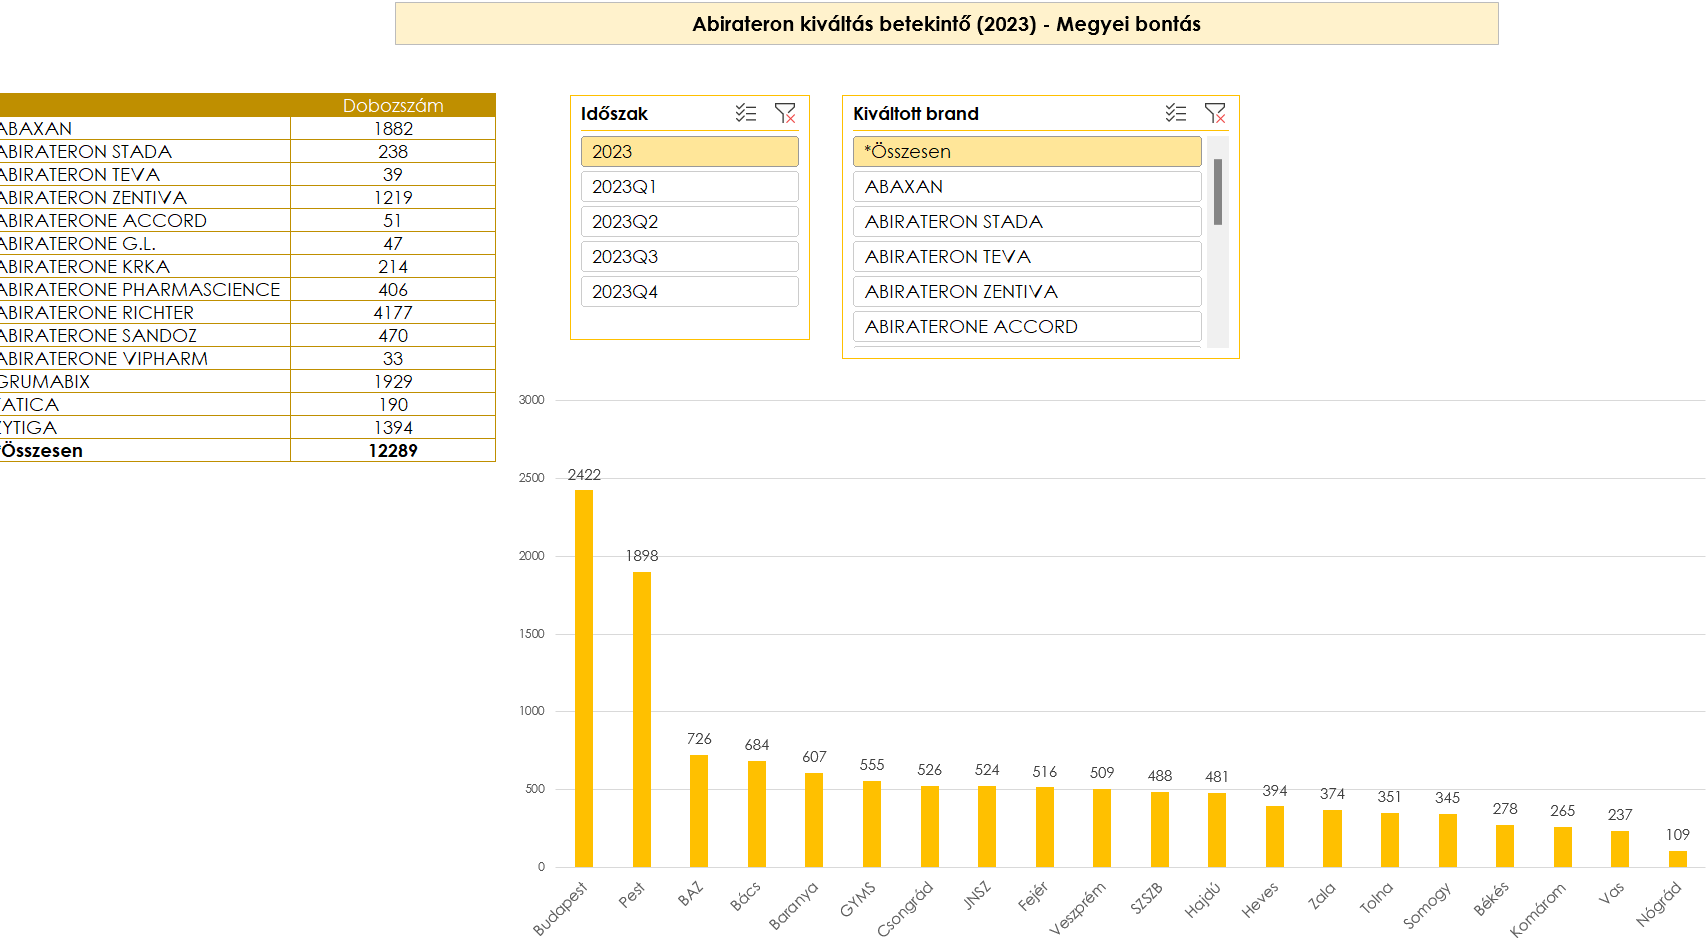
Task: Toggle multi-select in the Időszak slicer
Action: 746,113
